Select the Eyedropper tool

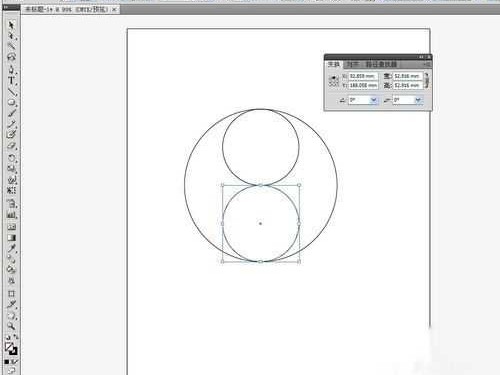click(11, 248)
